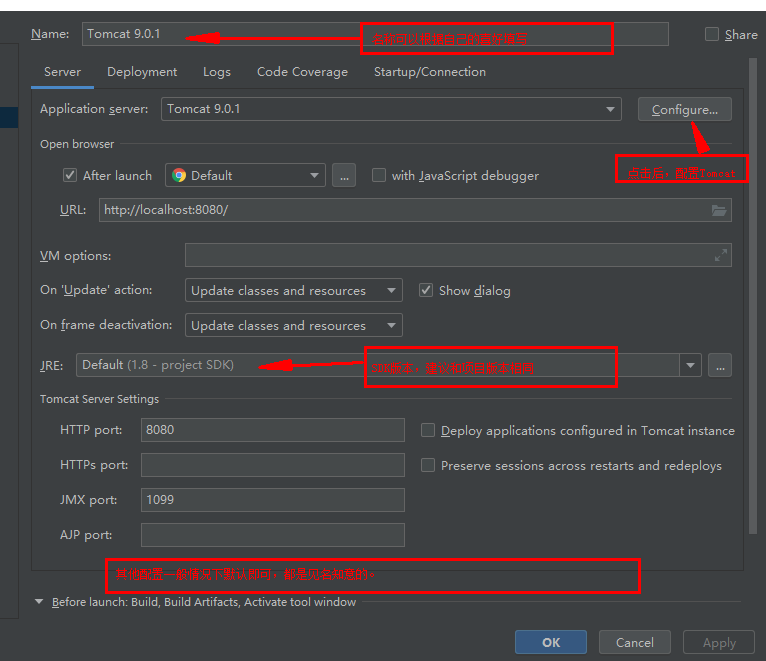
Task: Click the Configure... button
Action: (x=685, y=109)
